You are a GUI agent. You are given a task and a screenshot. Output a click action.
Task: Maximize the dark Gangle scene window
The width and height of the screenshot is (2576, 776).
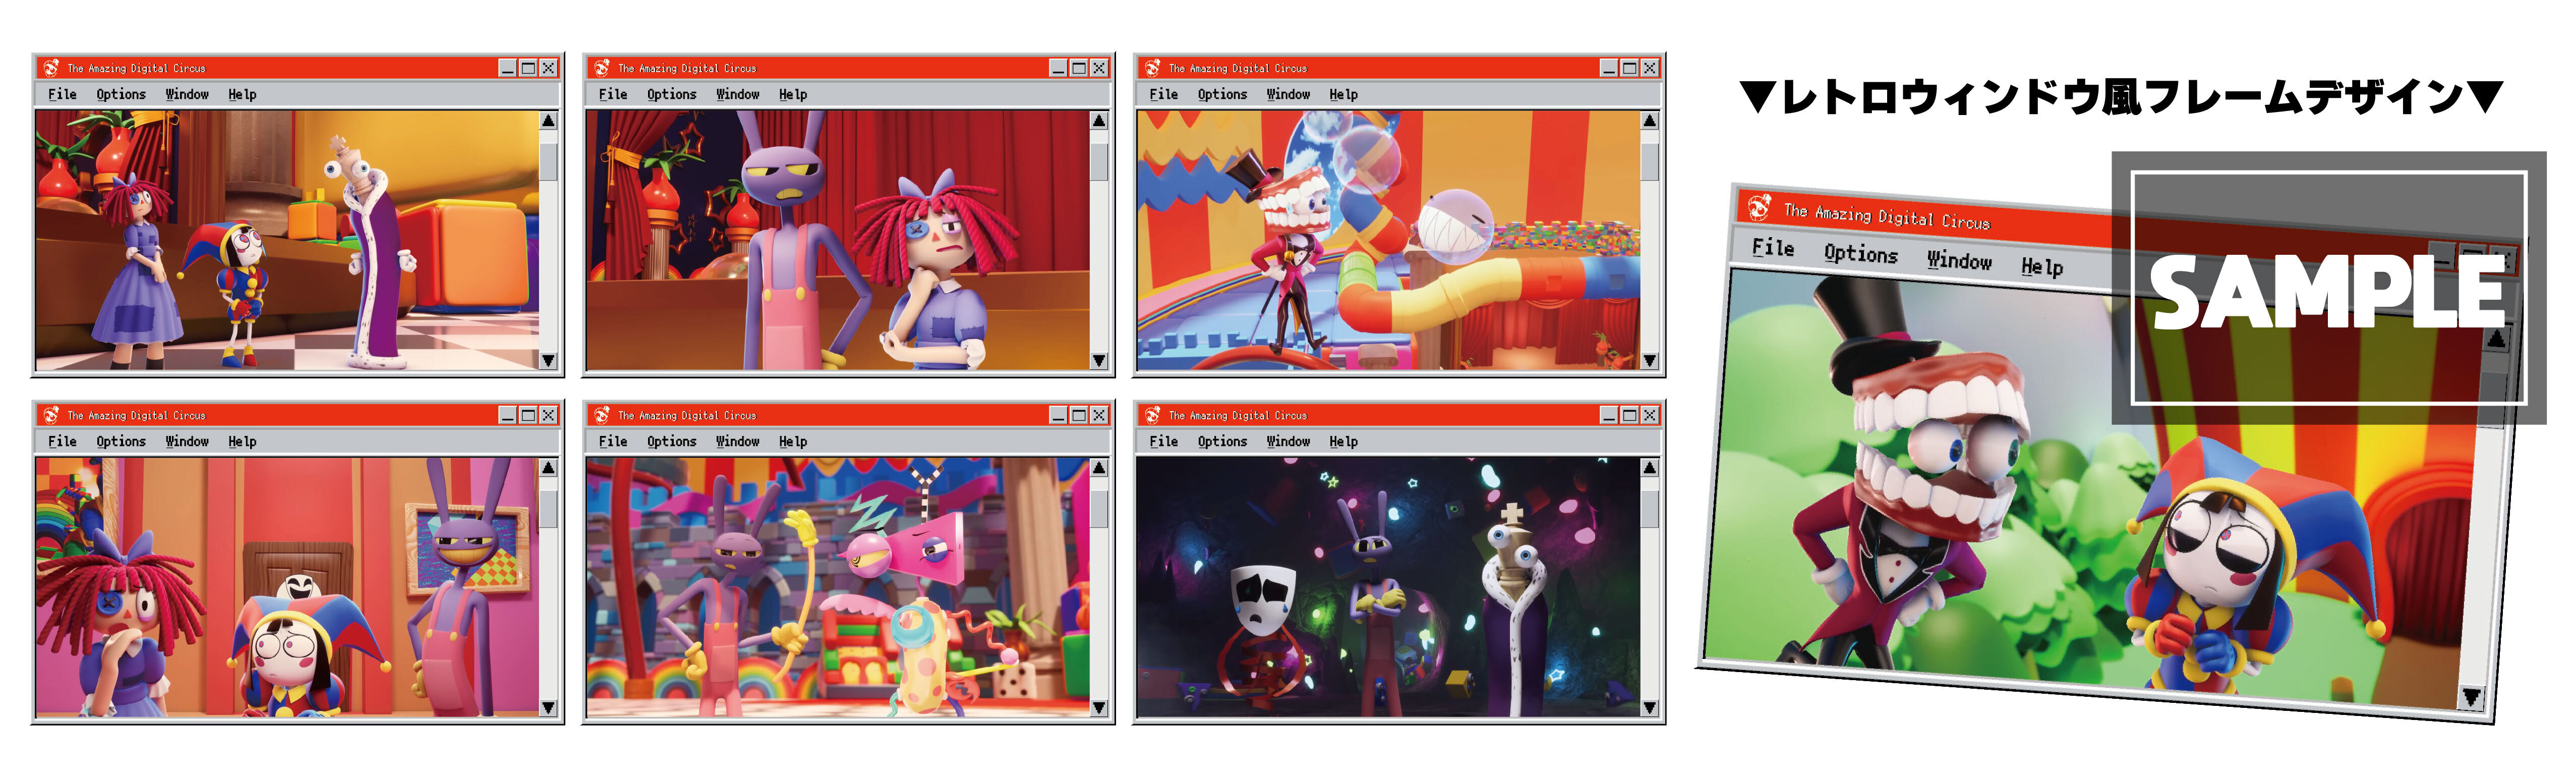[1629, 415]
